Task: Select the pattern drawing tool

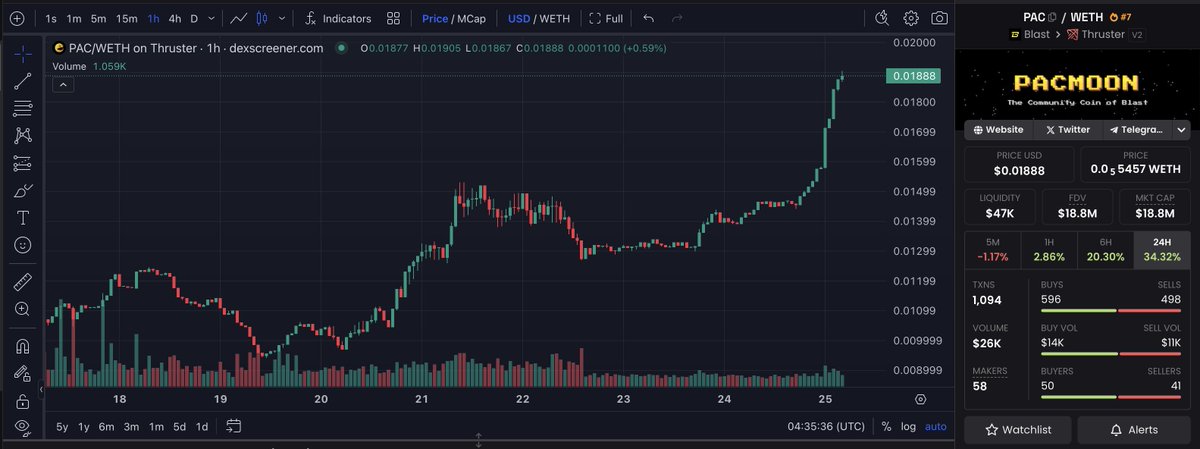Action: (x=22, y=136)
